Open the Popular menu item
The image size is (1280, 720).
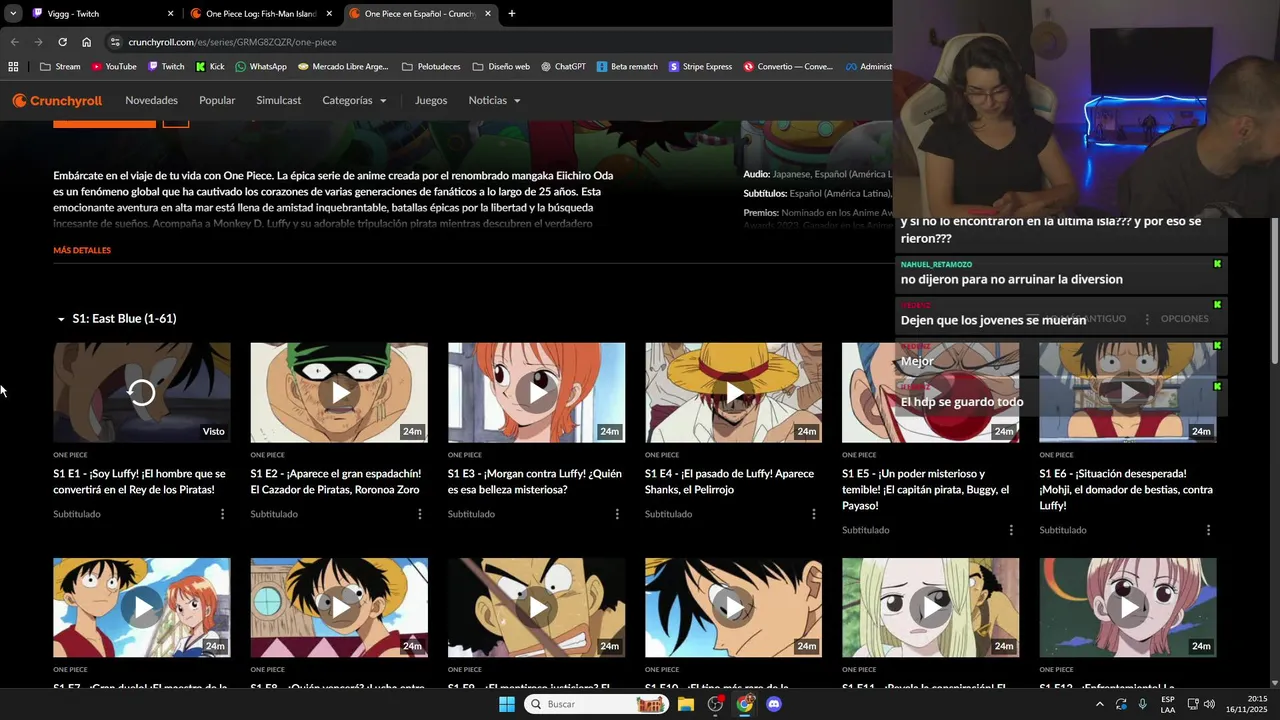point(217,100)
